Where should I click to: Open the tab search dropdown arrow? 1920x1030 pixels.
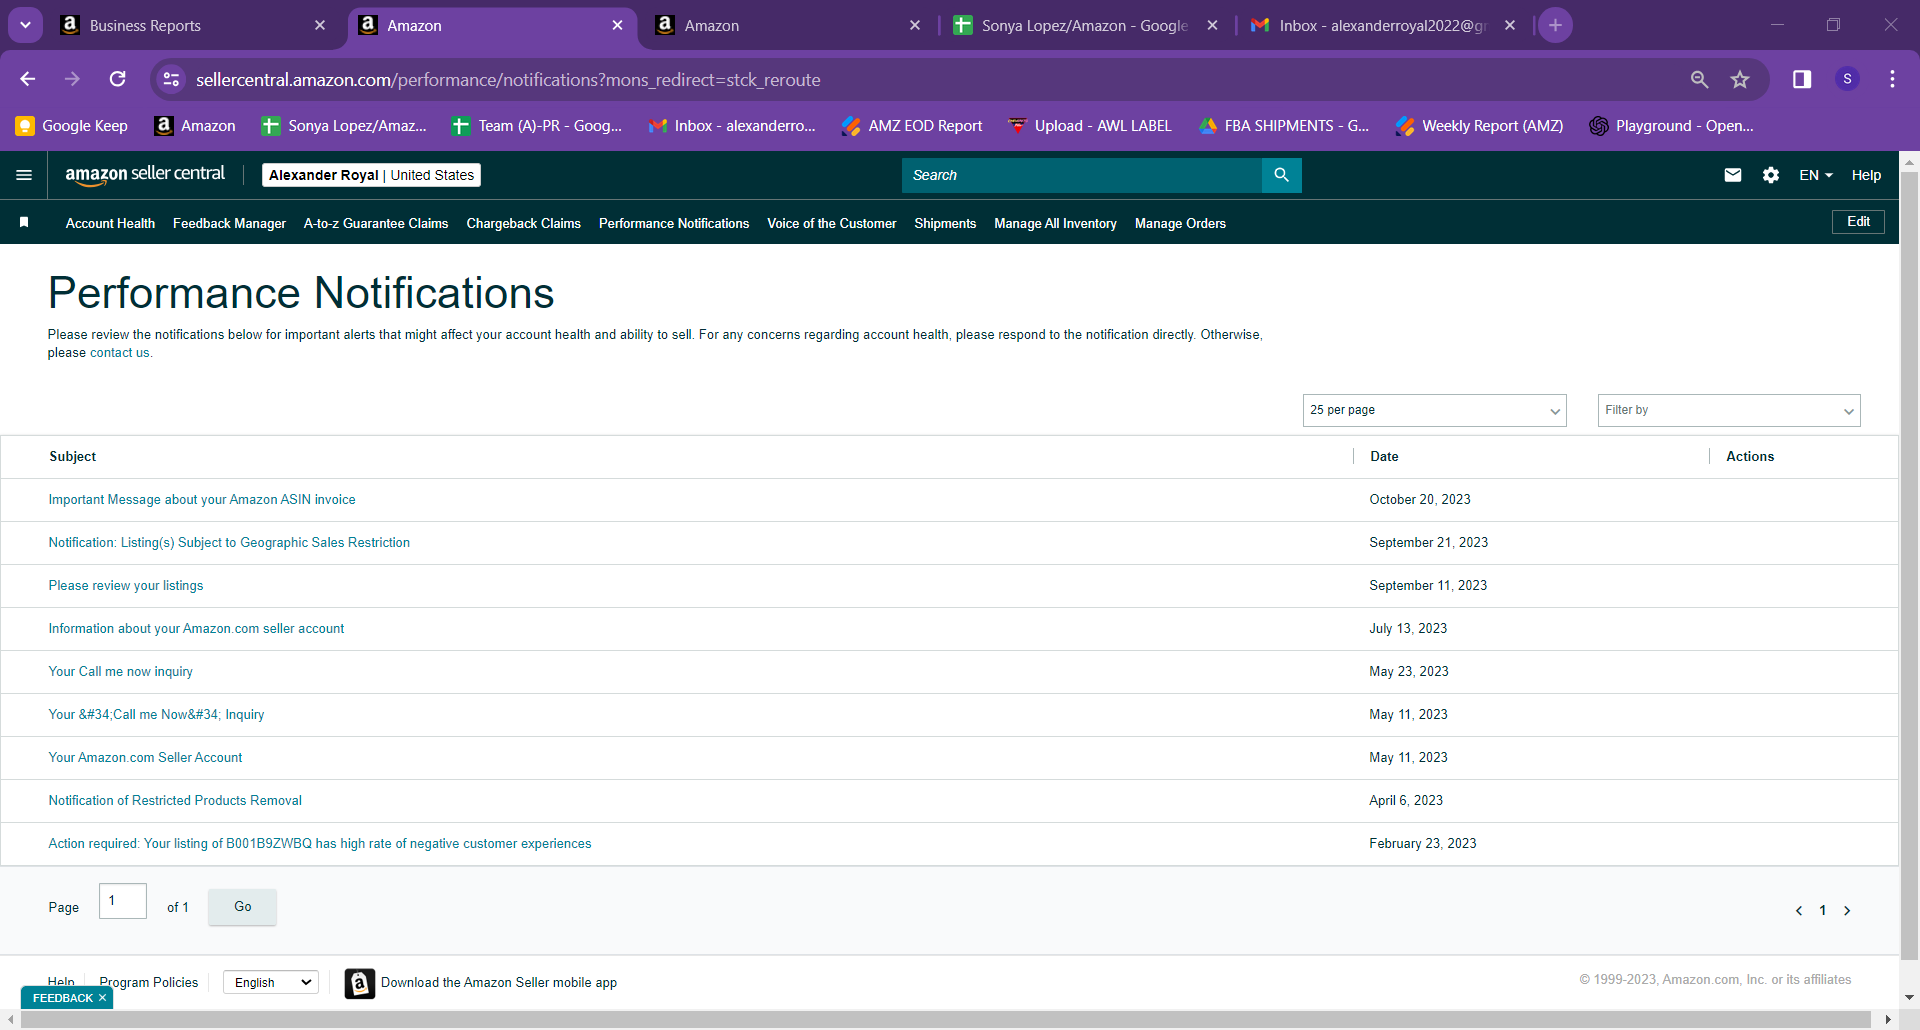pos(25,25)
